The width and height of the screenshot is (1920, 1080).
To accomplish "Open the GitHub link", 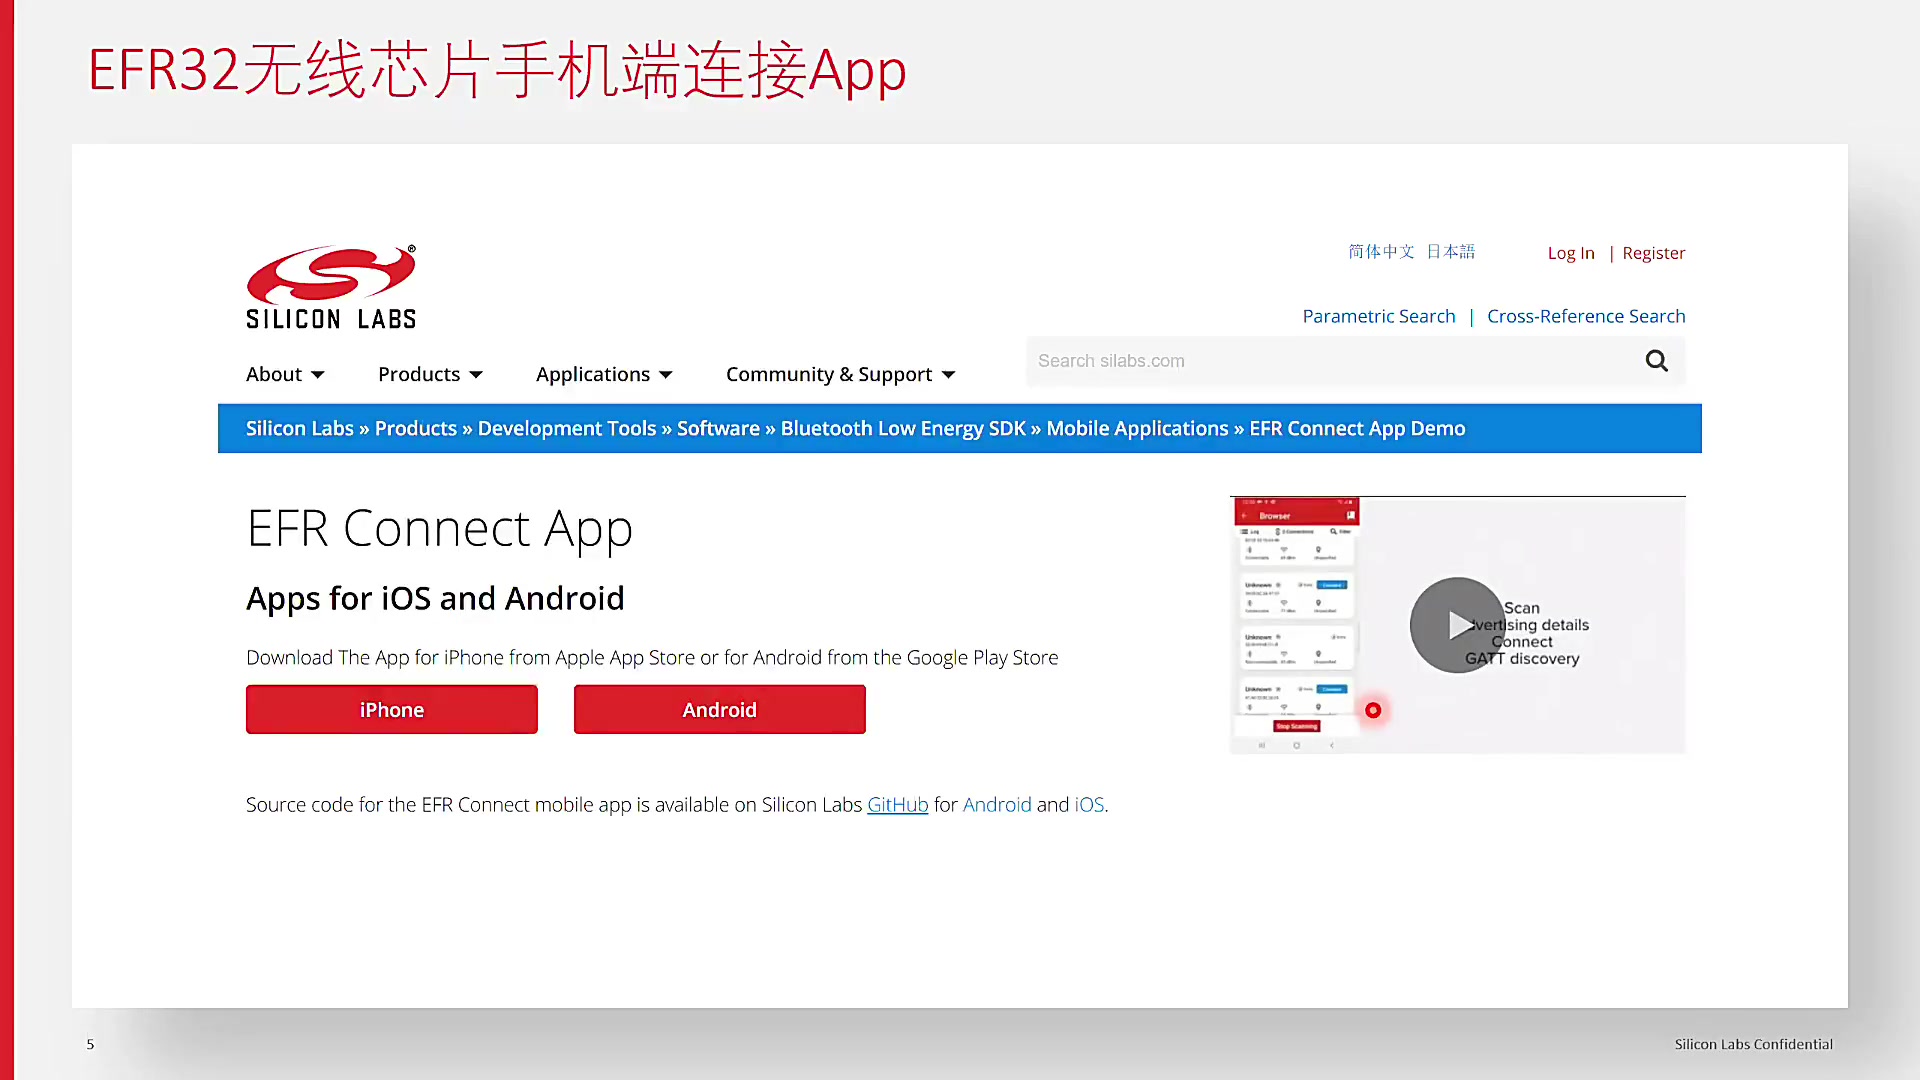I will [x=897, y=805].
